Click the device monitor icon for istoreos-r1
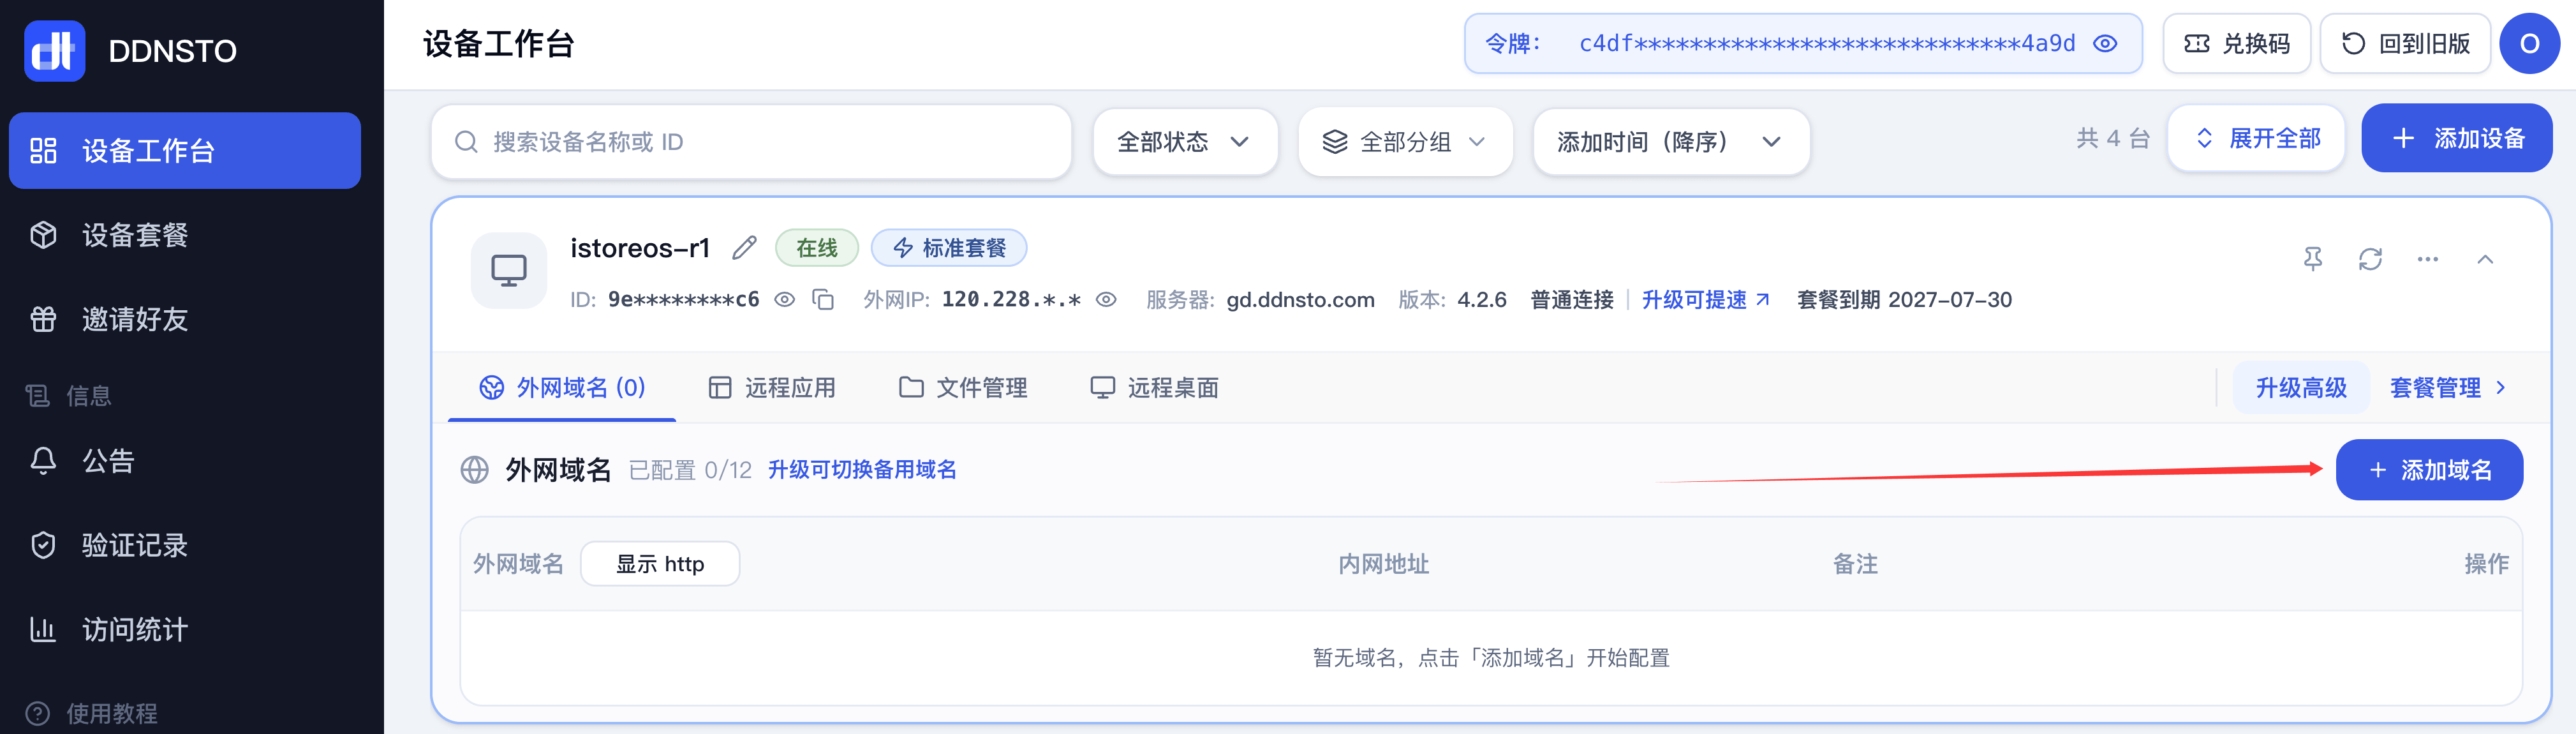 pyautogui.click(x=508, y=270)
